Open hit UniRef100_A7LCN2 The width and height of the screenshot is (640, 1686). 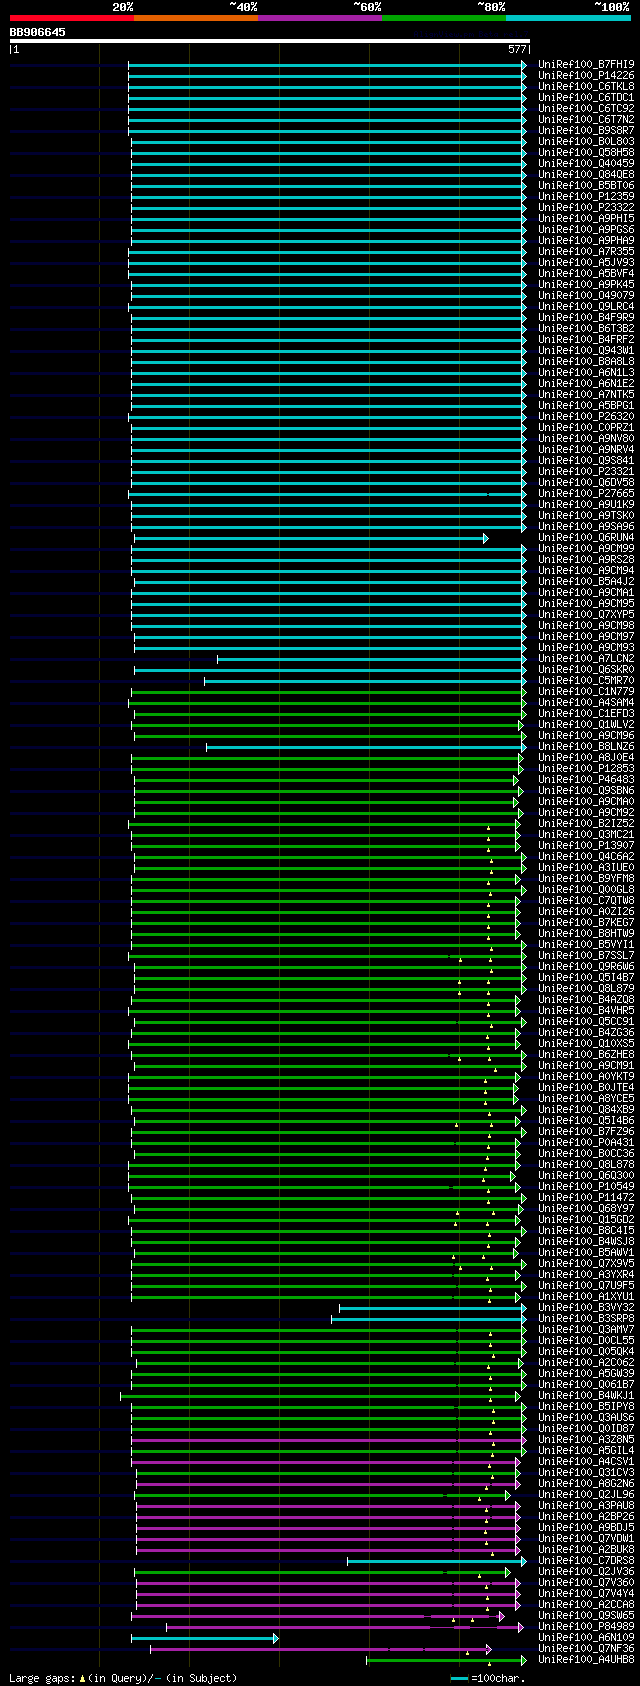click(586, 658)
